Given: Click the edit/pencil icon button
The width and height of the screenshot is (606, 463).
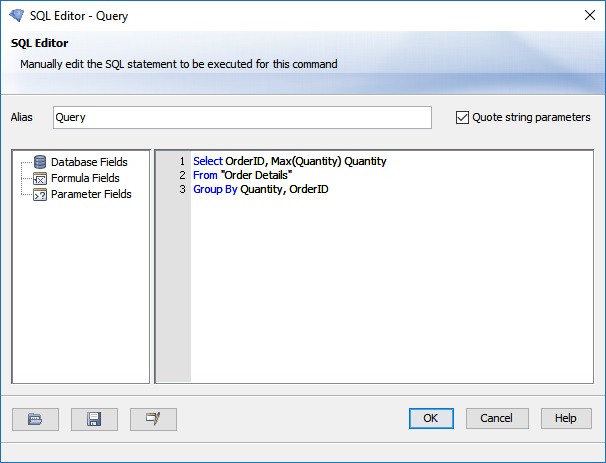Looking at the screenshot, I should coord(153,419).
